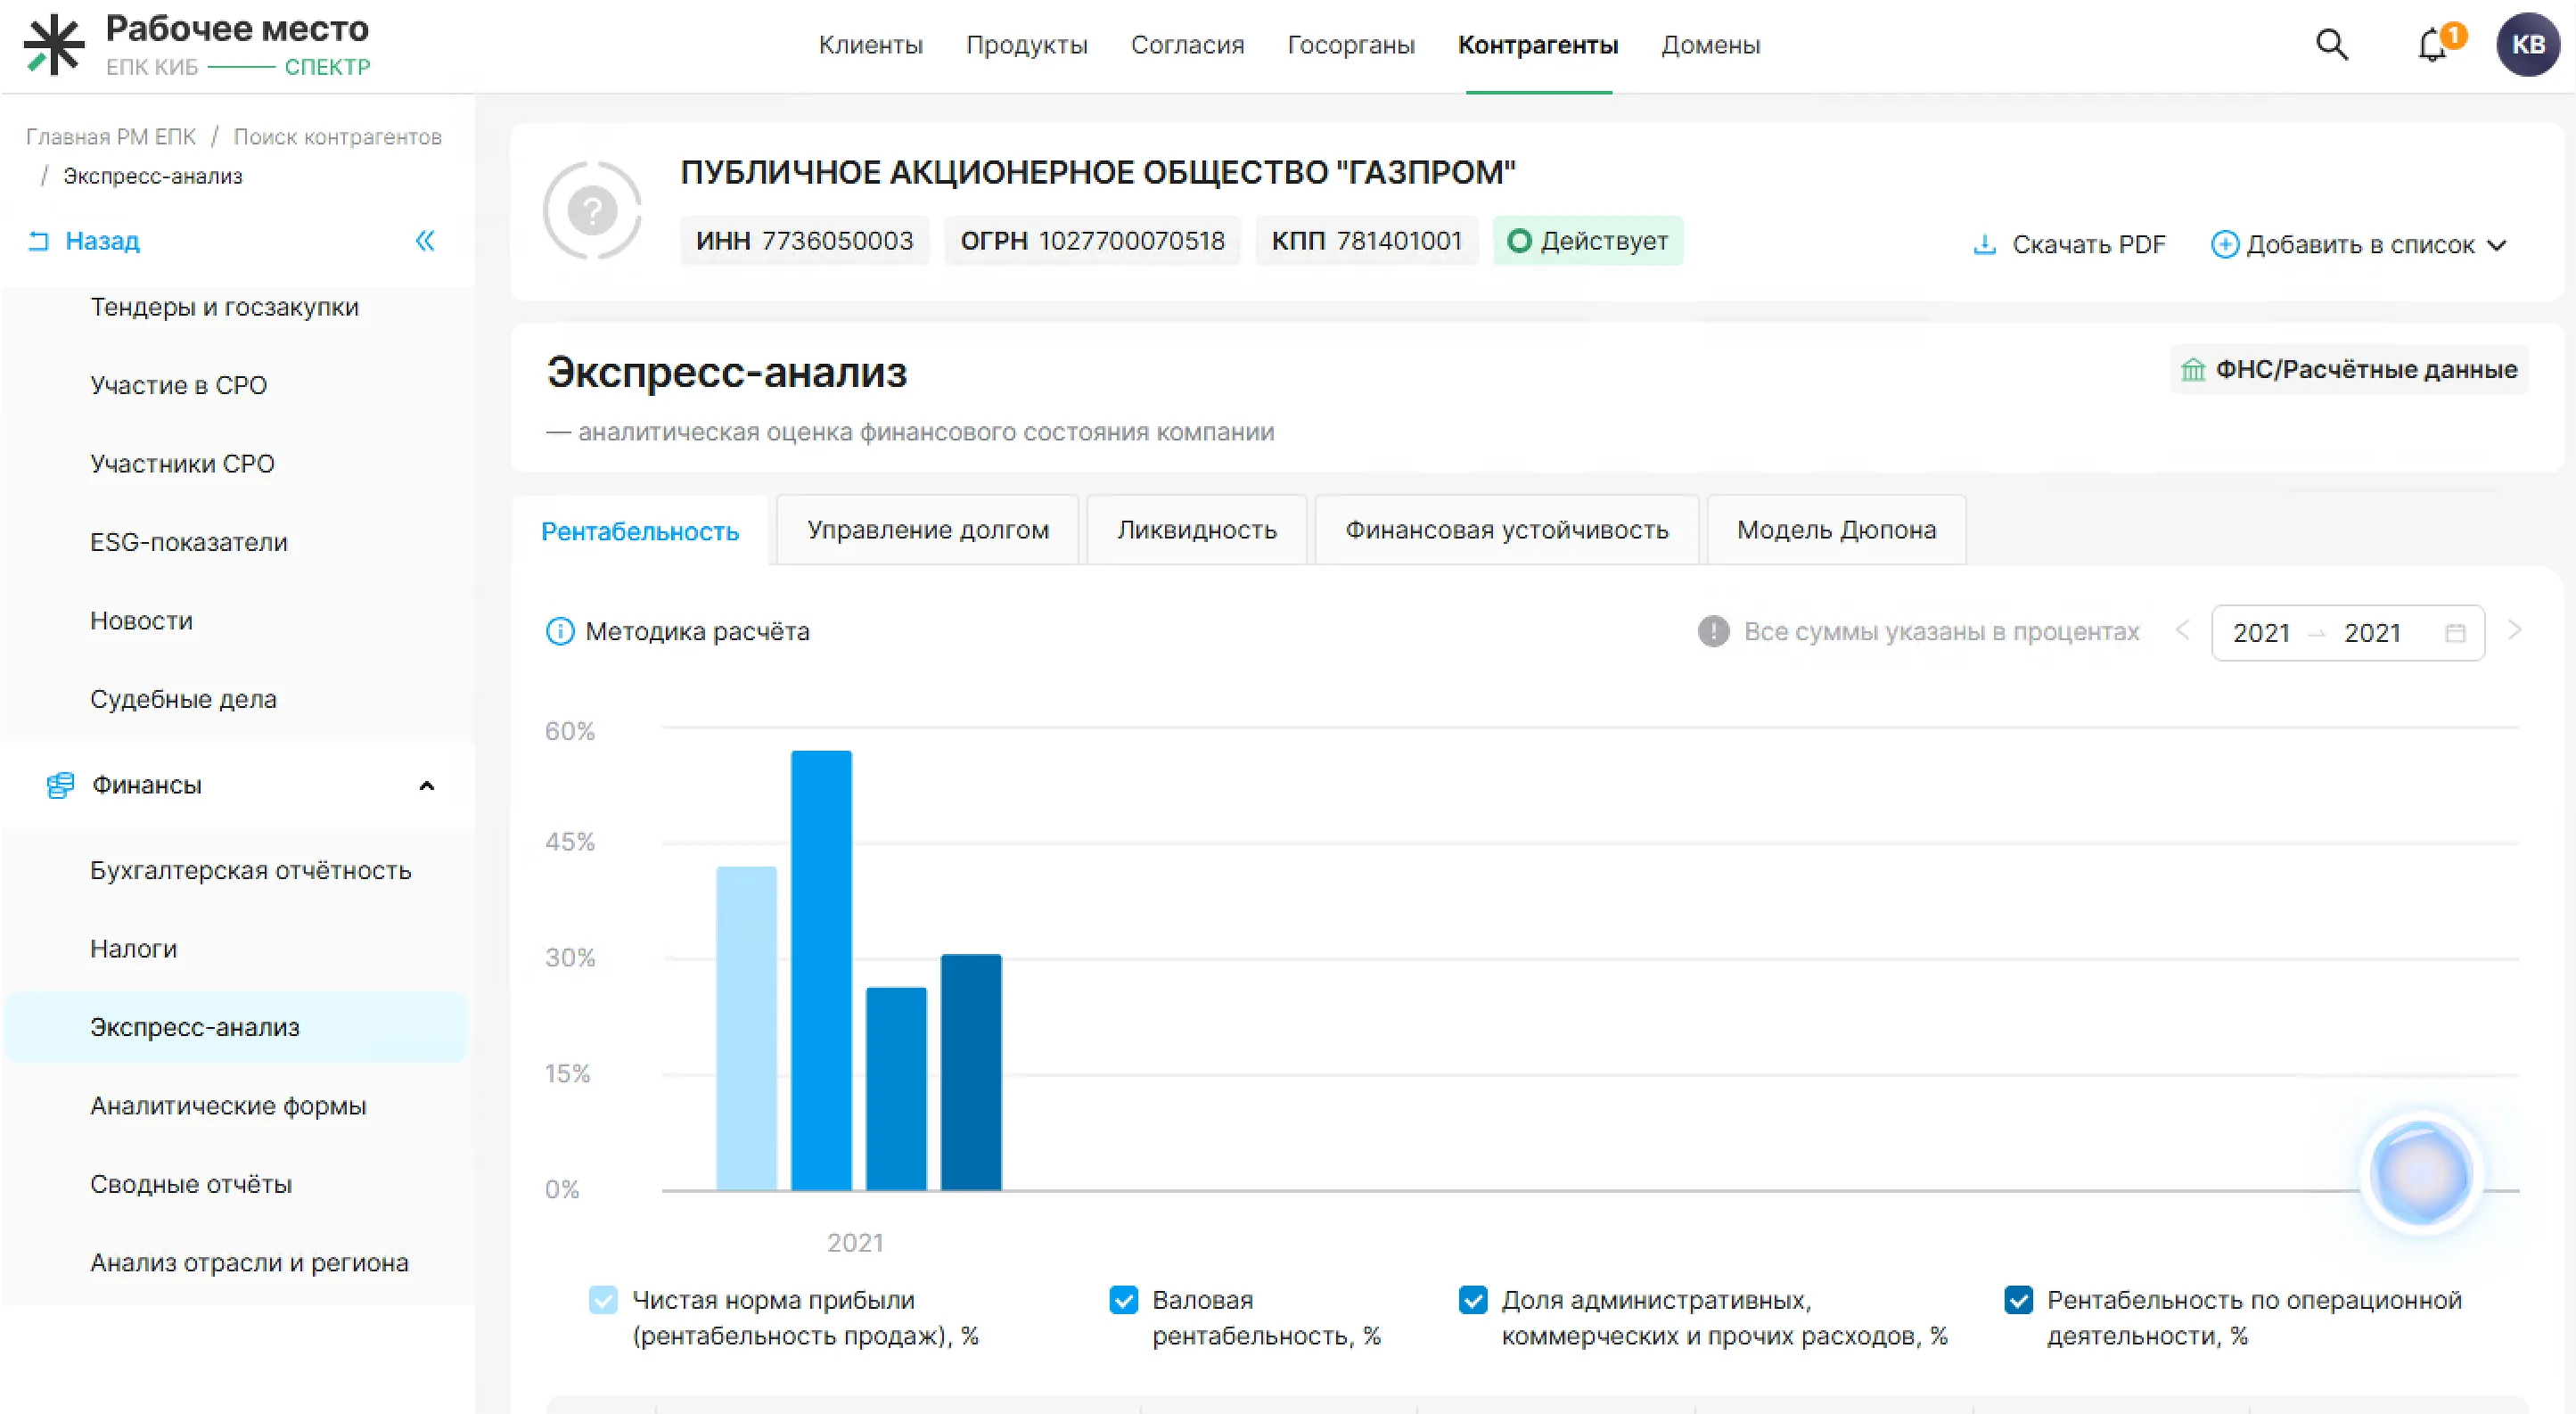Open Судебные дела in sidebar
The image size is (2576, 1414).
click(x=183, y=699)
